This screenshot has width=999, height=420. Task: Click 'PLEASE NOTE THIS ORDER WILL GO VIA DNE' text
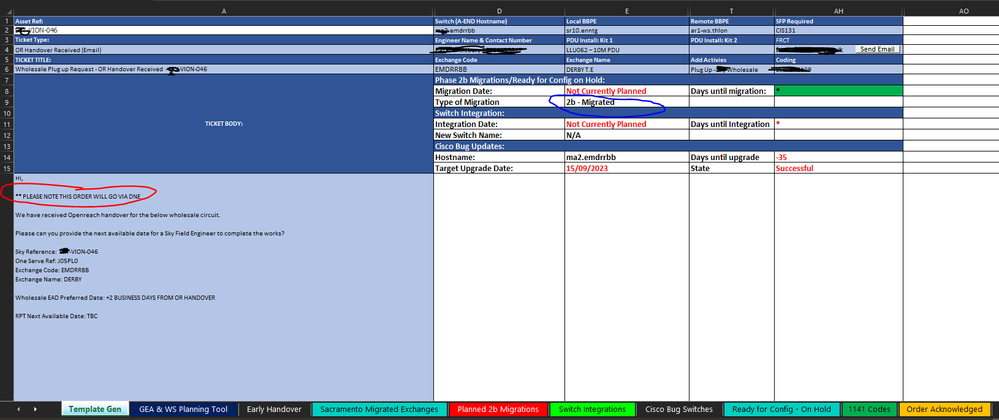(x=81, y=196)
